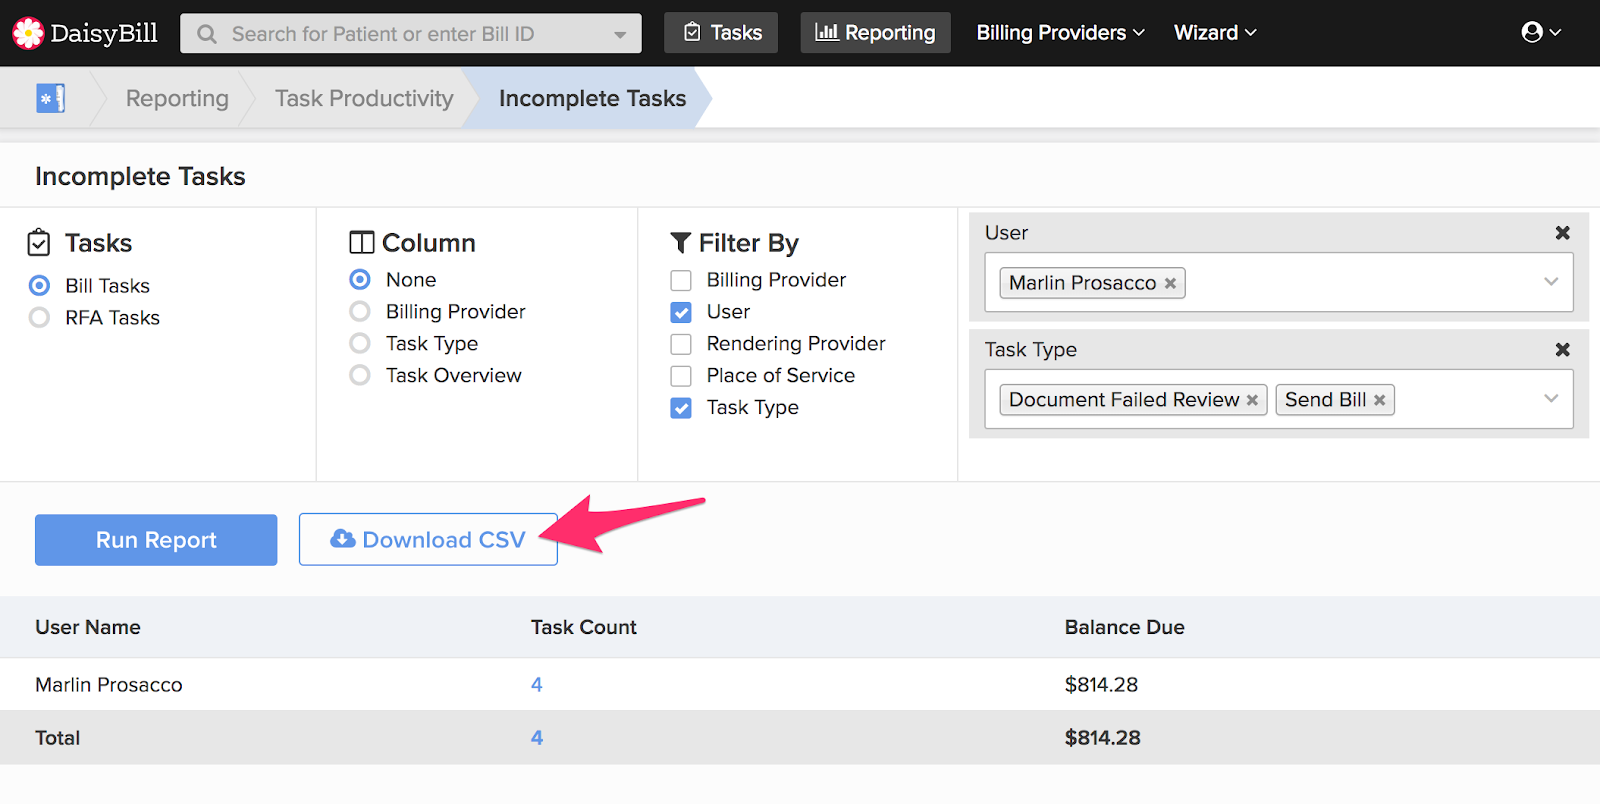Image resolution: width=1600 pixels, height=804 pixels.
Task: Close the Task Type filter panel
Action: coord(1562,350)
